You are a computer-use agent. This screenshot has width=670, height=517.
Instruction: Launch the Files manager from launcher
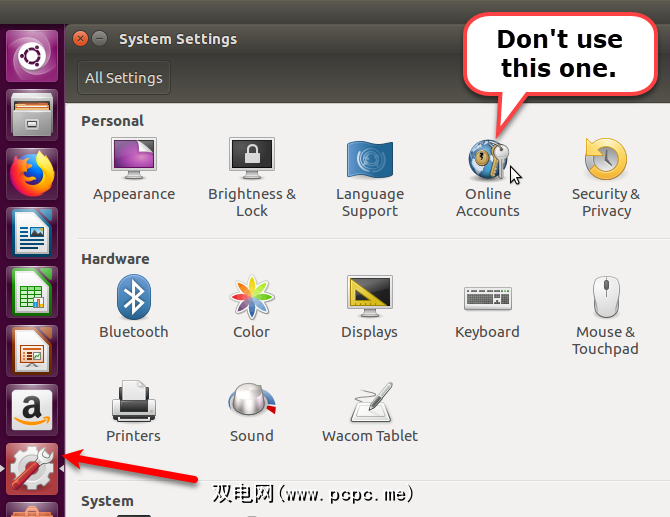click(x=32, y=115)
